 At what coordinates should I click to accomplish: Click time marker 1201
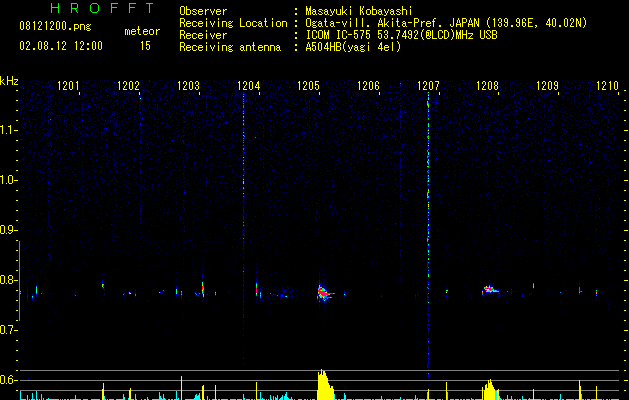(68, 85)
